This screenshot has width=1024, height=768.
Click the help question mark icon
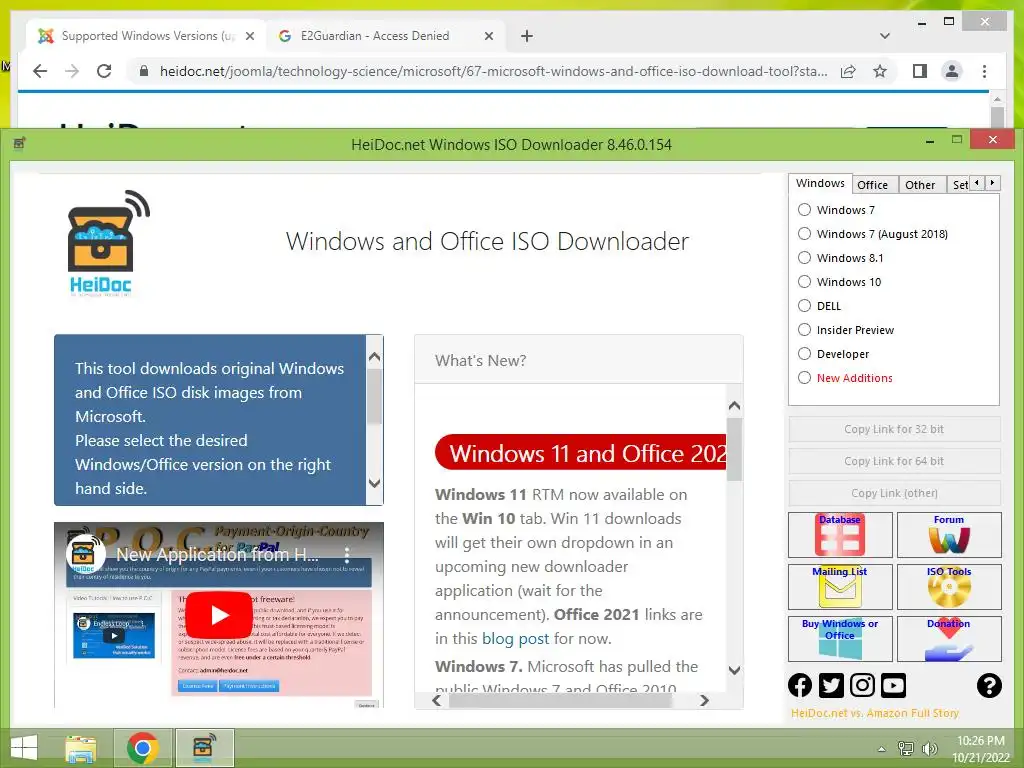(989, 685)
